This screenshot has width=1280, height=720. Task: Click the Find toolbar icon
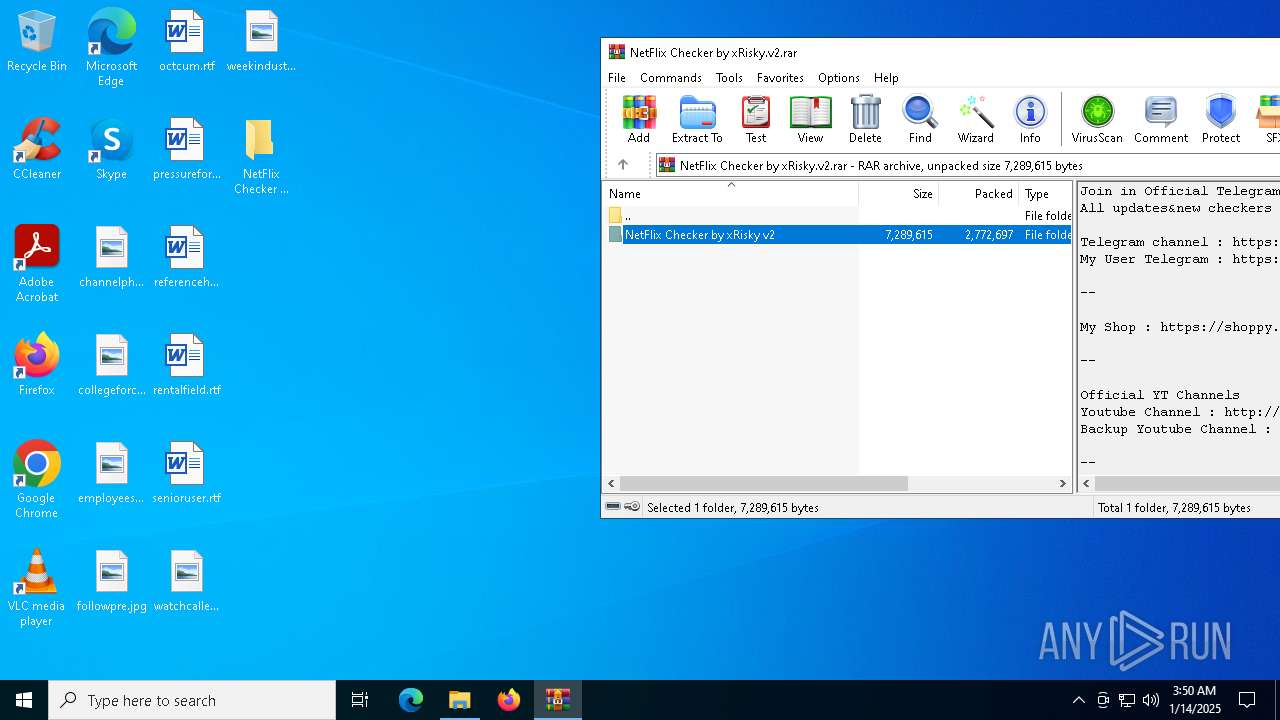[x=920, y=119]
